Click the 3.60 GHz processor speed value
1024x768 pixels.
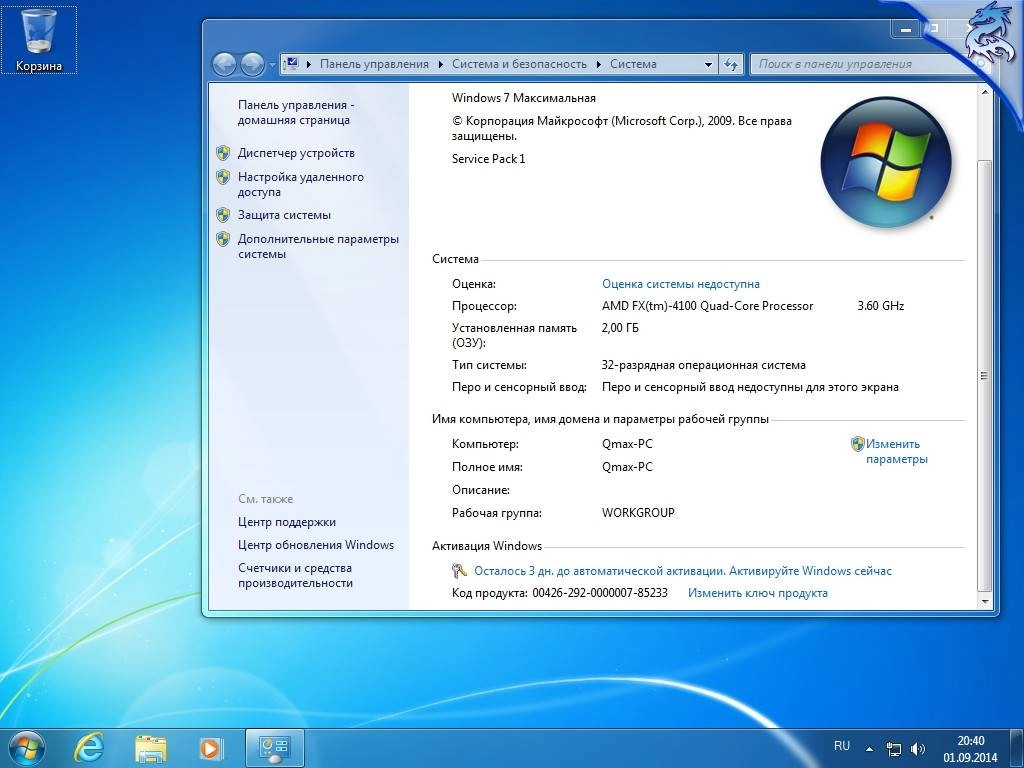pyautogui.click(x=881, y=306)
